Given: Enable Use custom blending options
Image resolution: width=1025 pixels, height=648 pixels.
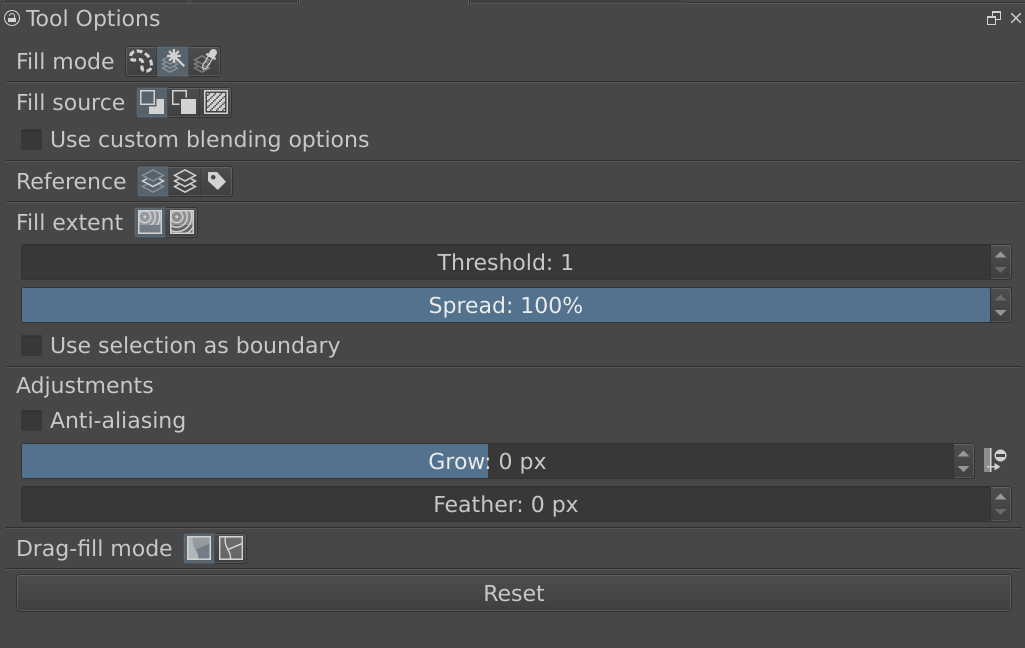Looking at the screenshot, I should (32, 140).
